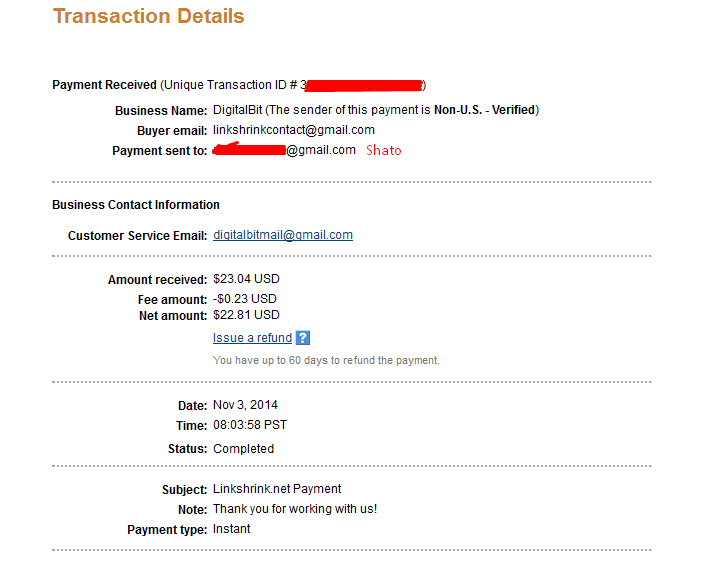This screenshot has height=568, width=727.
Task: Click the Transaction Details heading
Action: pyautogui.click(x=148, y=16)
